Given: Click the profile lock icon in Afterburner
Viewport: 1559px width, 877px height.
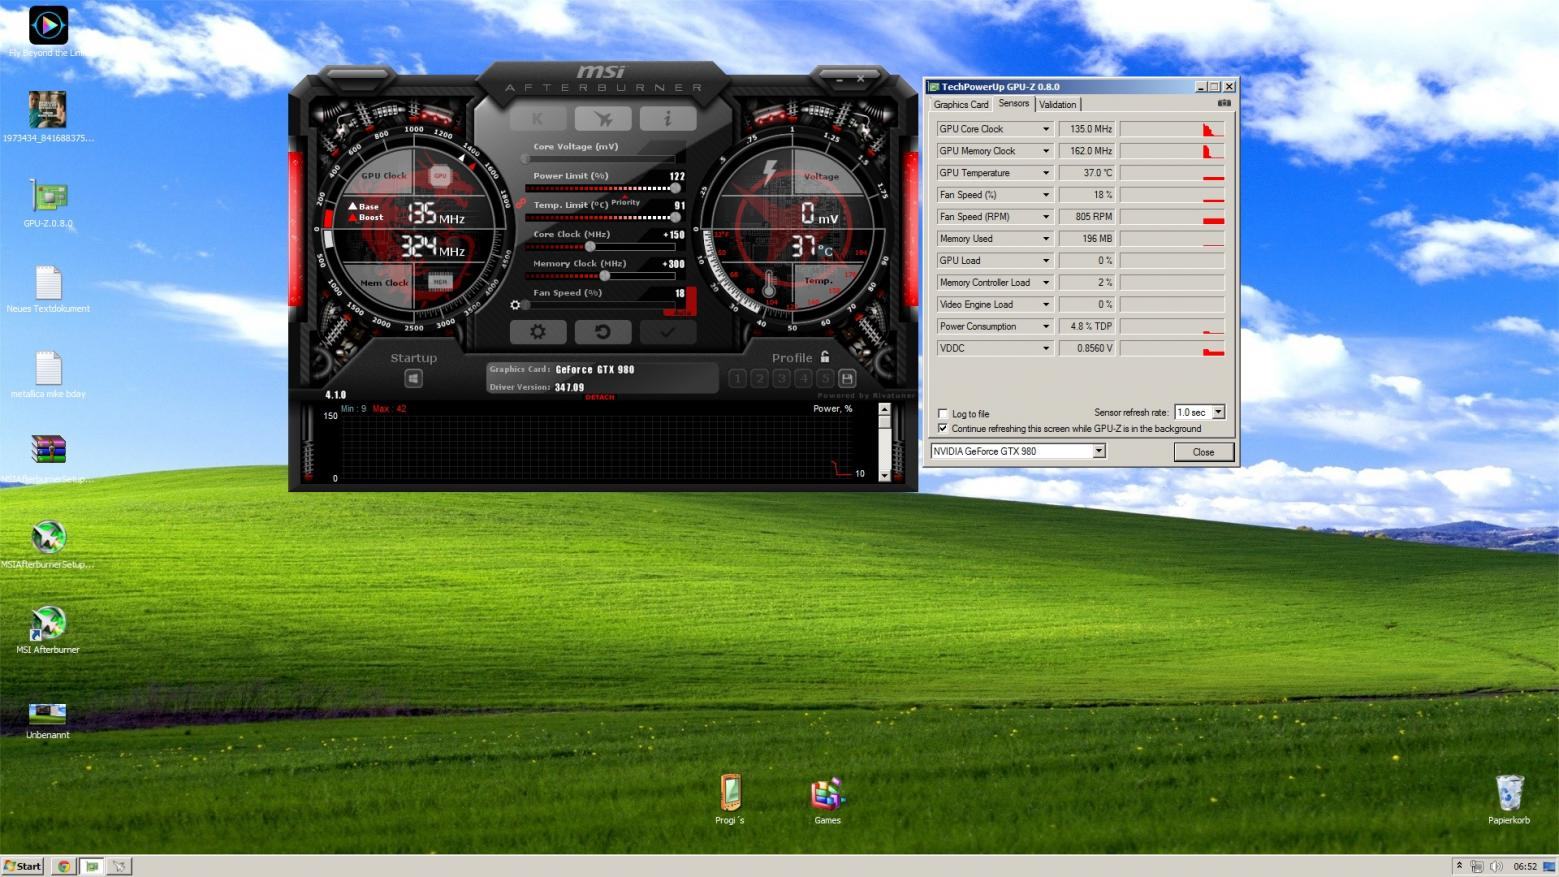Looking at the screenshot, I should [825, 356].
